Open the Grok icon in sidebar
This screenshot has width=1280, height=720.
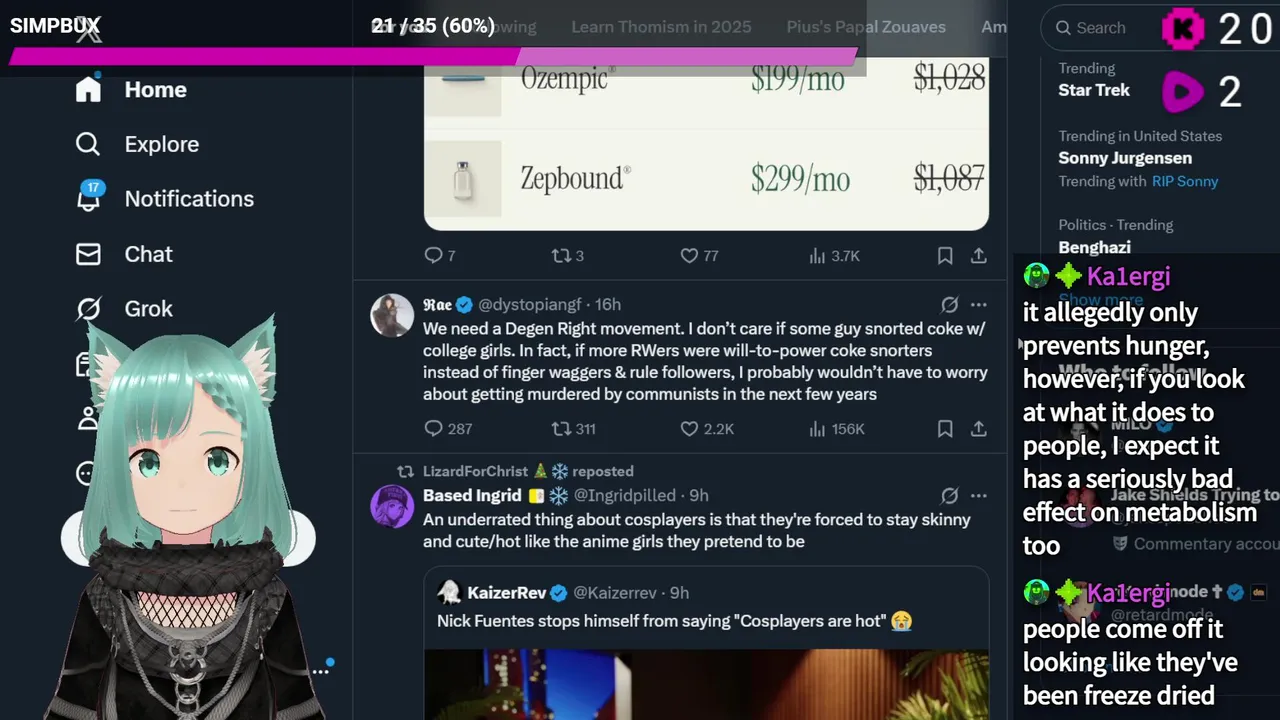click(x=88, y=309)
